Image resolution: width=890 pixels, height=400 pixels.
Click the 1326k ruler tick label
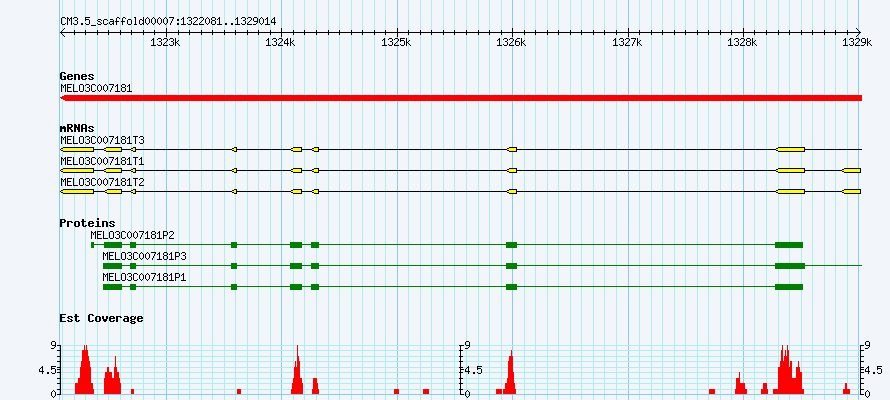(x=512, y=41)
